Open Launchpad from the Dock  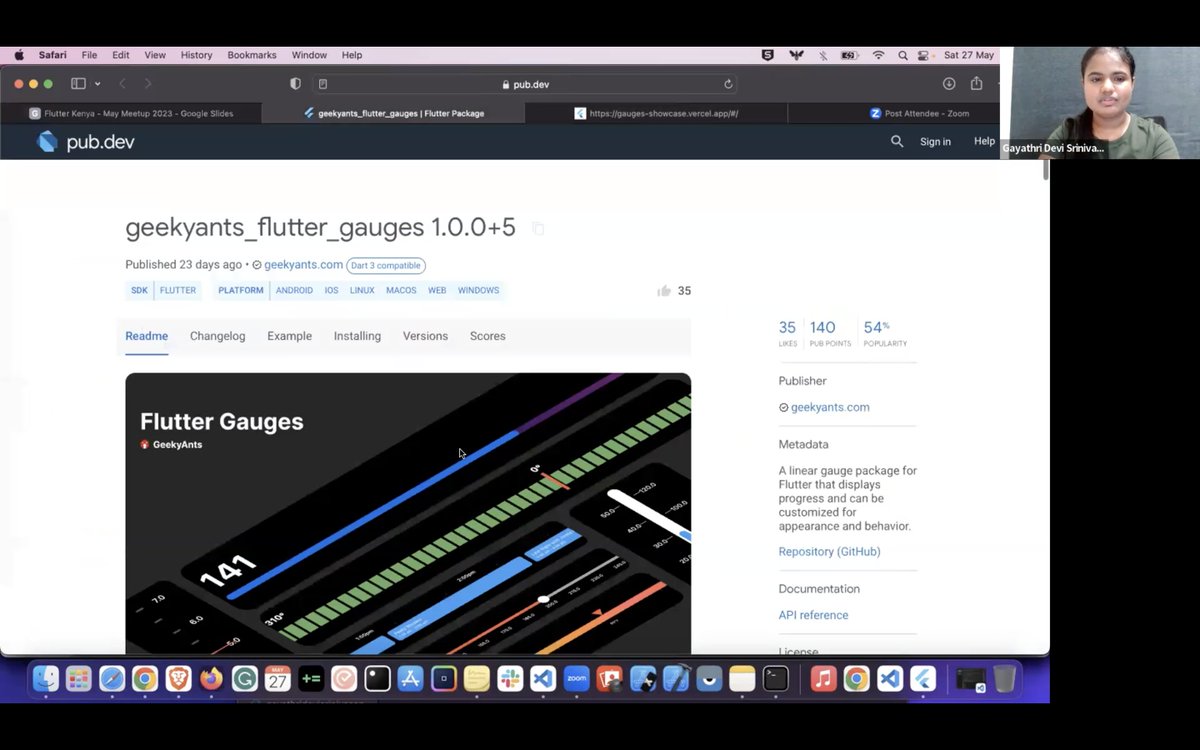click(x=78, y=679)
